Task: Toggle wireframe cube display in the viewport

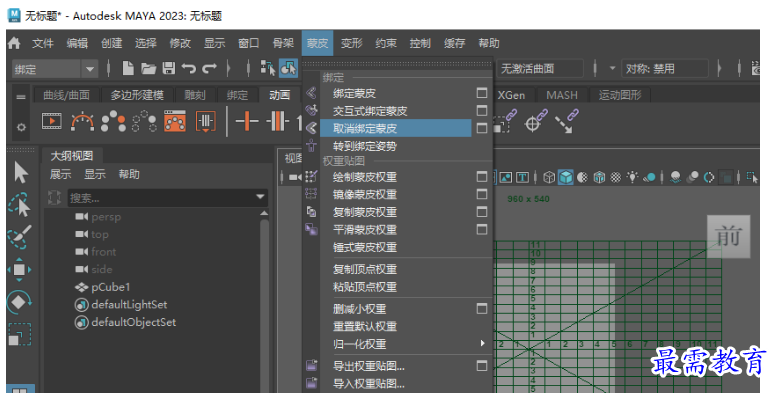Action: (x=549, y=177)
